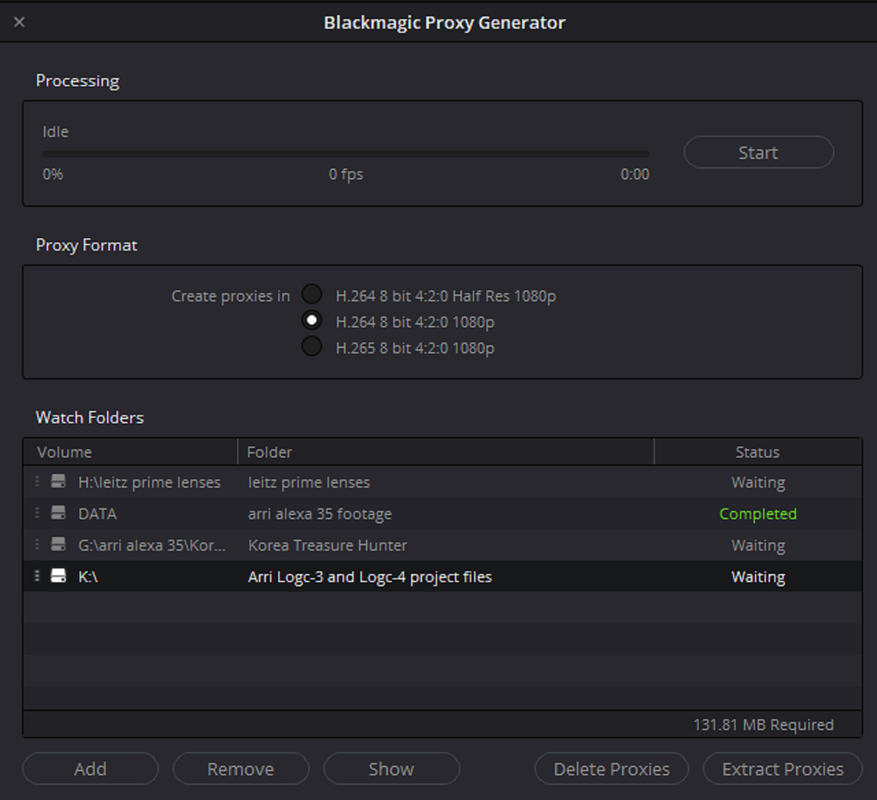The image size is (877, 800).
Task: Click drag handle of G:\arri alexa 35 row
Action: [37, 546]
